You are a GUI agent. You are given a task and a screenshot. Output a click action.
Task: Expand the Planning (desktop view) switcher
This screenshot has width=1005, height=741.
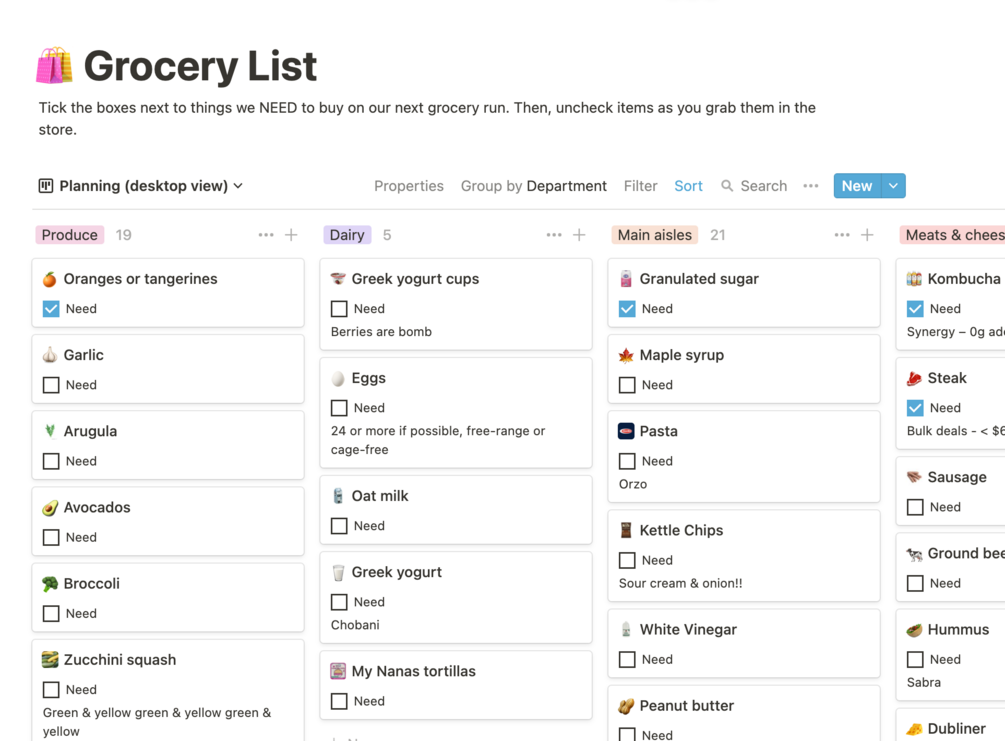238,186
